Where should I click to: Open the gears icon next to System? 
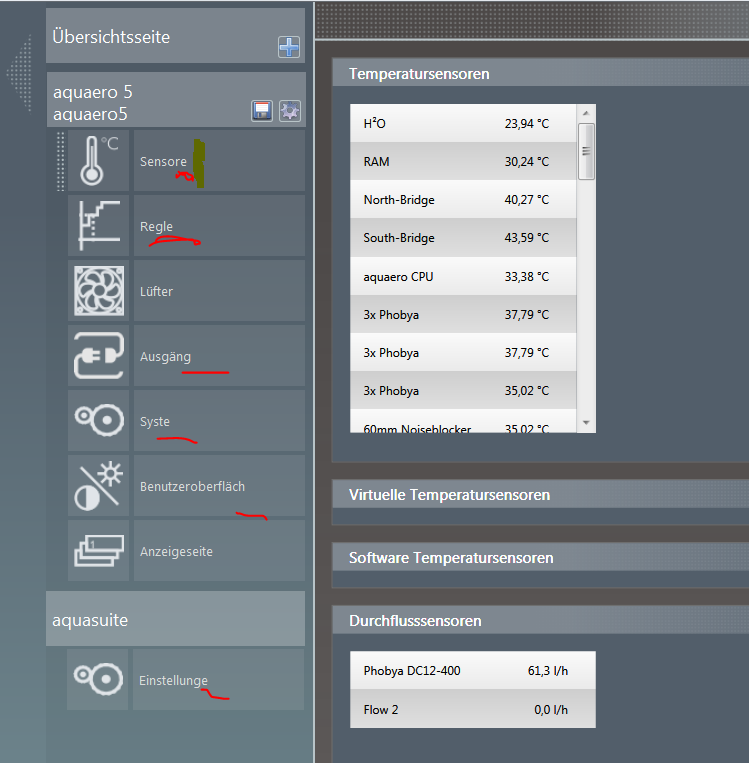tap(98, 421)
